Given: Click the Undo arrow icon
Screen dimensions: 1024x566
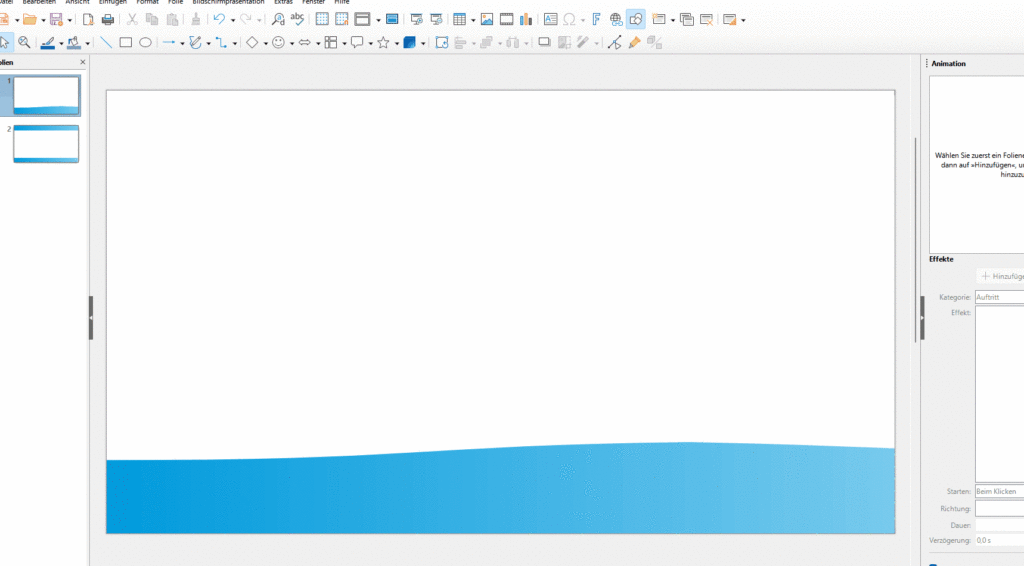Looking at the screenshot, I should [x=219, y=19].
